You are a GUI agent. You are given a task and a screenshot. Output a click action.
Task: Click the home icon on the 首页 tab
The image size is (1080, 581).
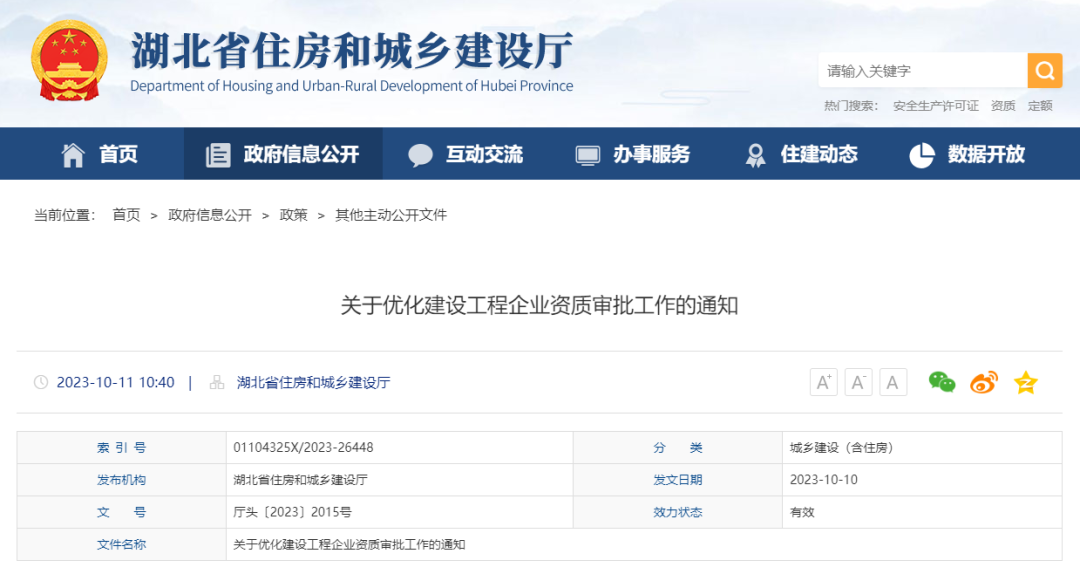tap(72, 153)
